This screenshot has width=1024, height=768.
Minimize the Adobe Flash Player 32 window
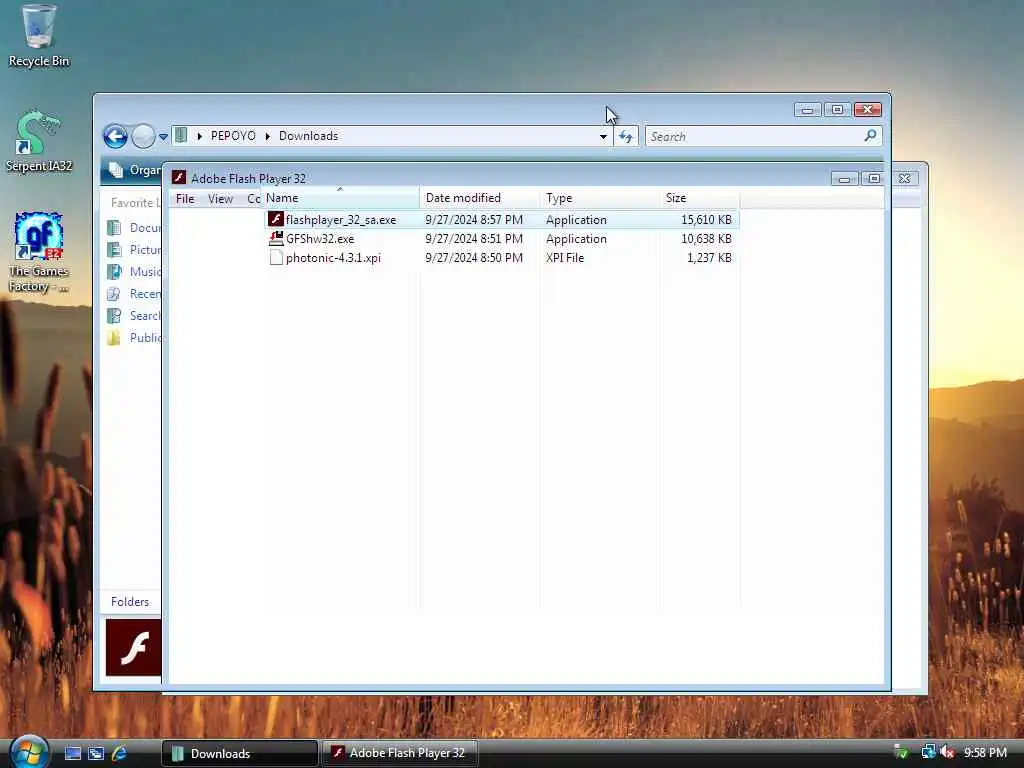tap(844, 178)
